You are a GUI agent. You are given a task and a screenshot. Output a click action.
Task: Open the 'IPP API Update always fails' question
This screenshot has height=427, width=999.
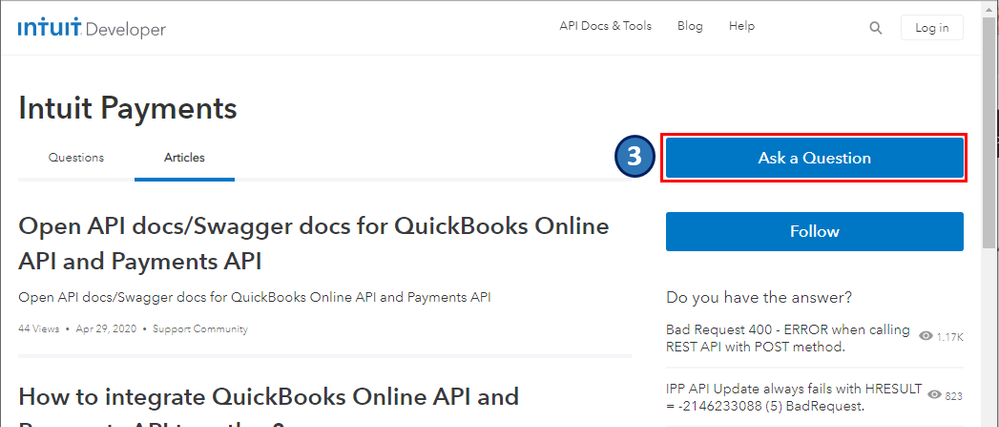(x=794, y=397)
